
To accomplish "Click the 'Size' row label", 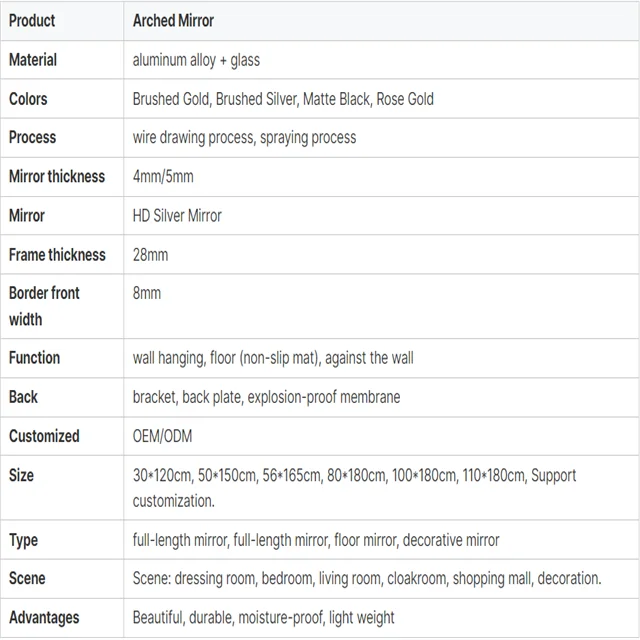I will click(x=21, y=475).
